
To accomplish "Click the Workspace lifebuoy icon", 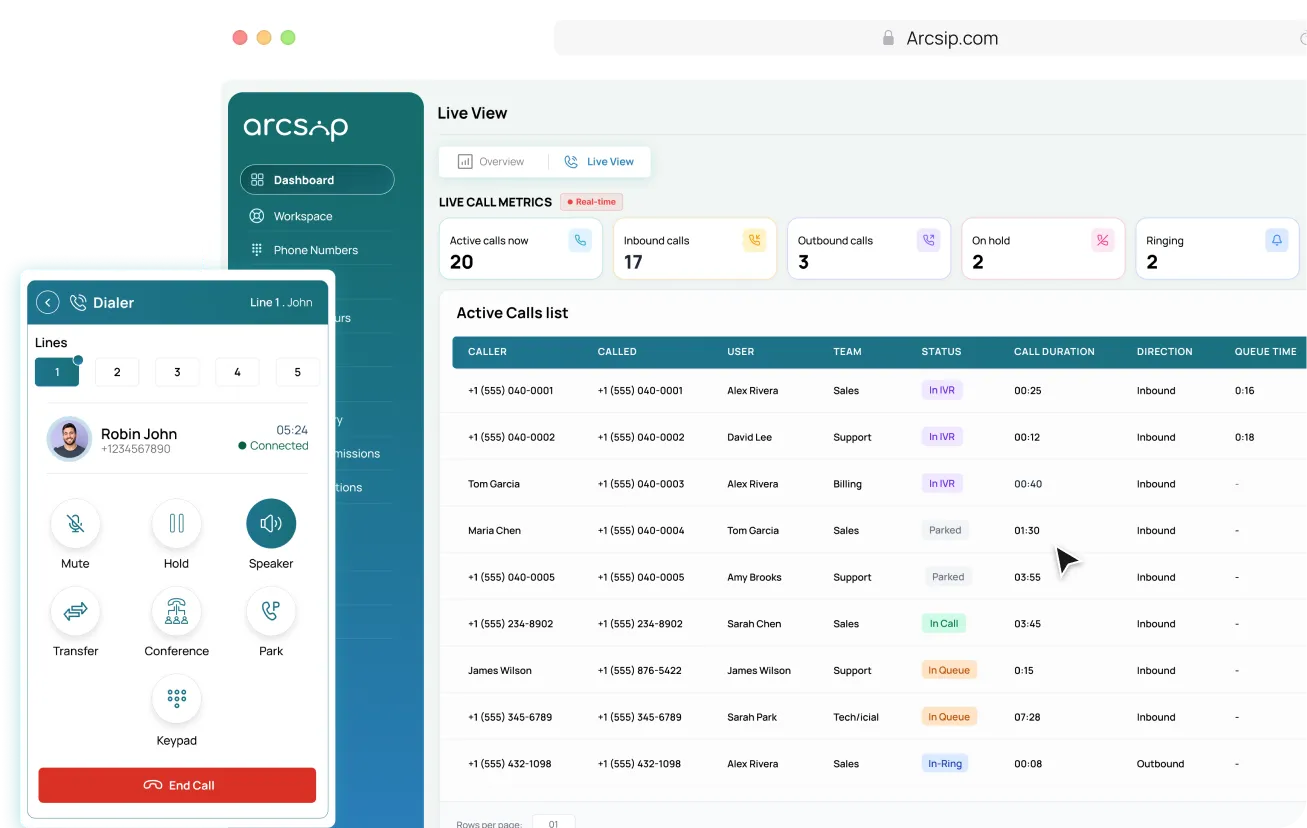I will (x=256, y=216).
